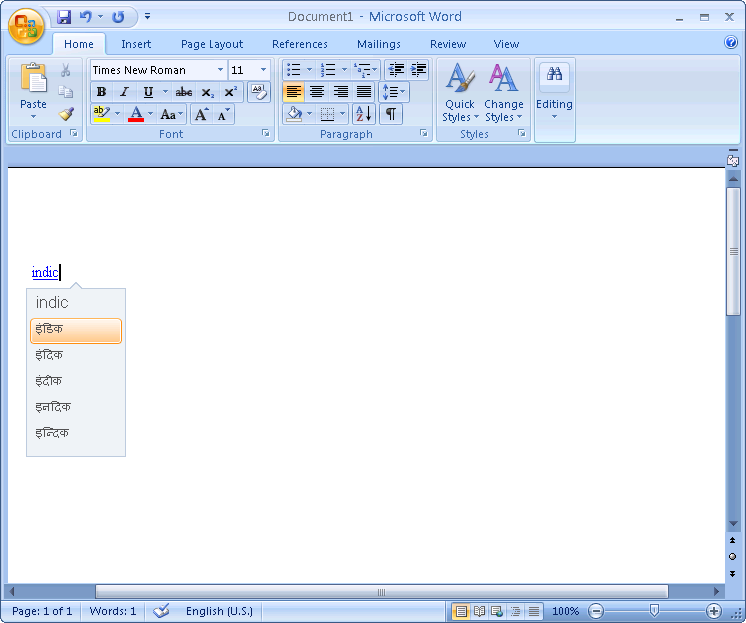The image size is (746, 623).
Task: Toggle Bold formatting
Action: (101, 92)
